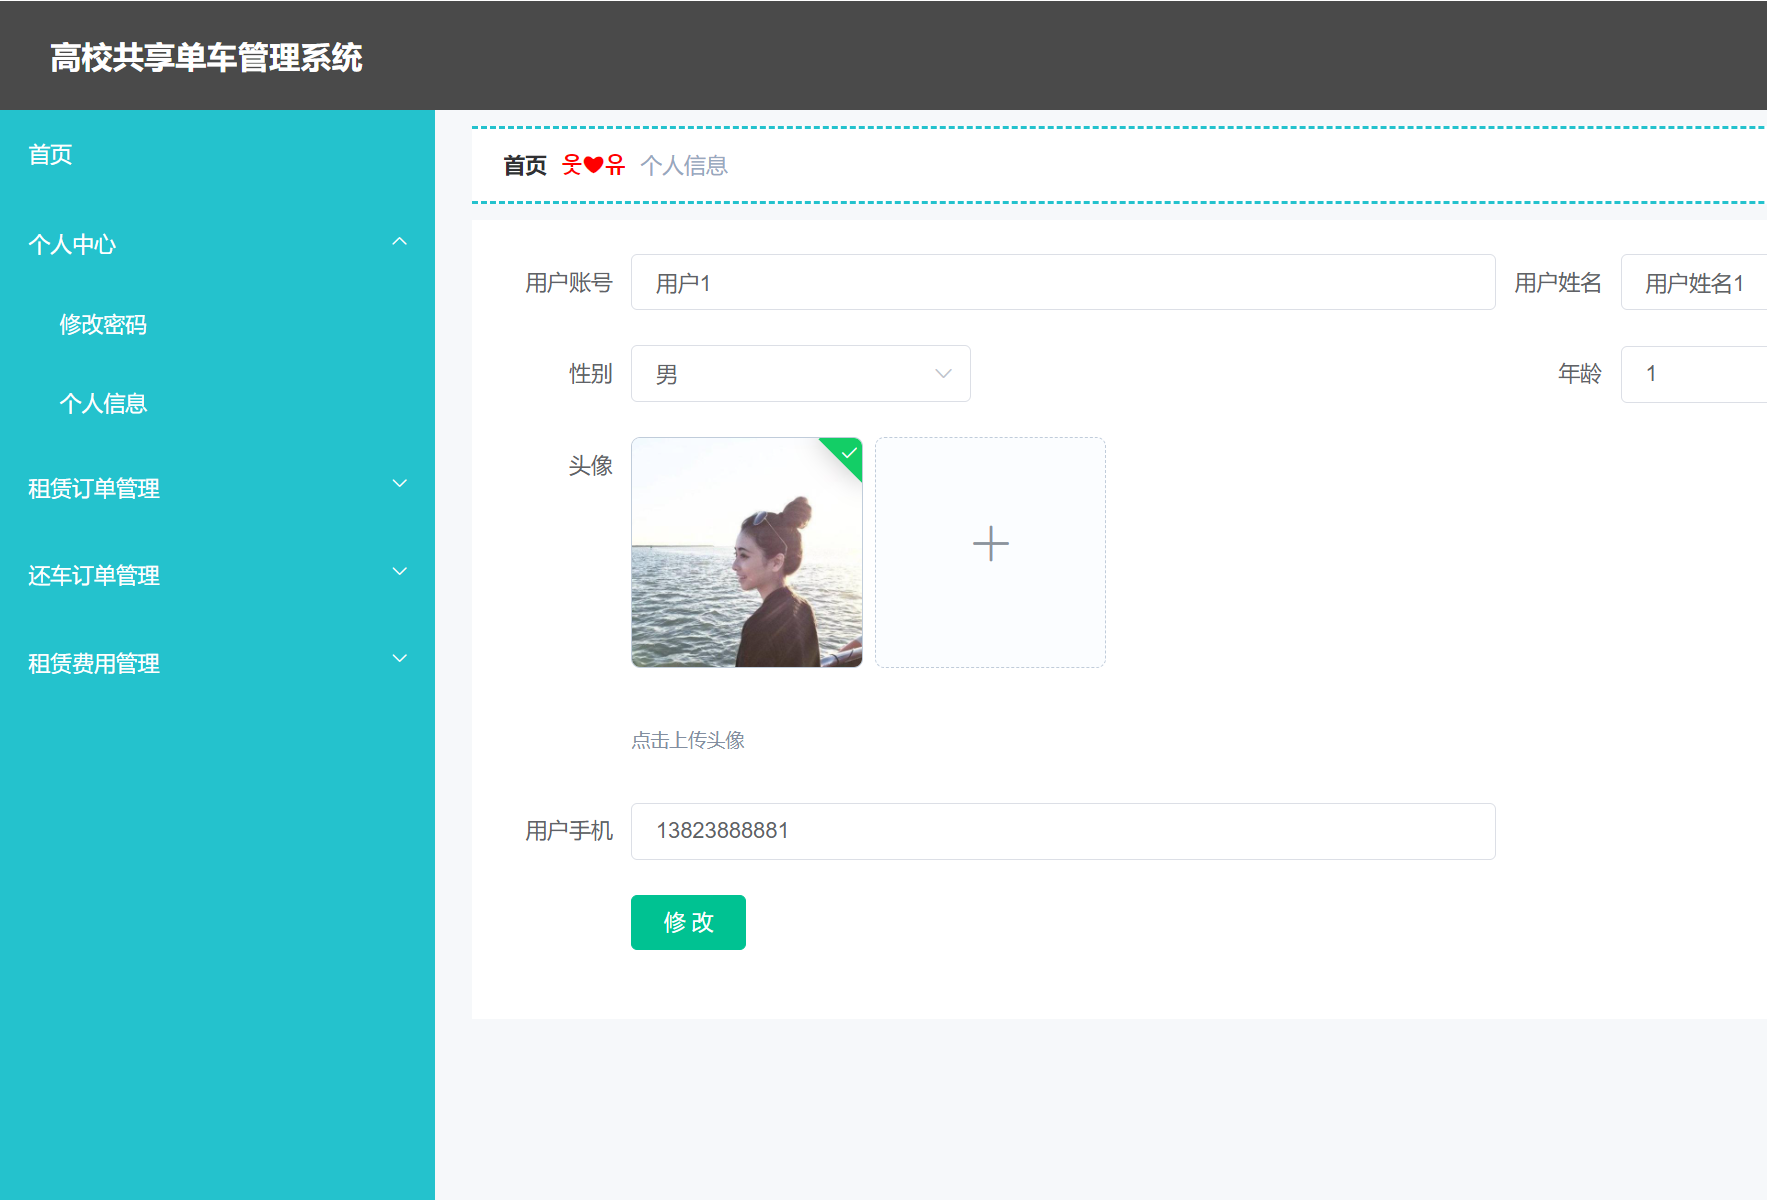Click the 用户手机 phone number field
Image resolution: width=1767 pixels, height=1200 pixels.
point(1062,831)
